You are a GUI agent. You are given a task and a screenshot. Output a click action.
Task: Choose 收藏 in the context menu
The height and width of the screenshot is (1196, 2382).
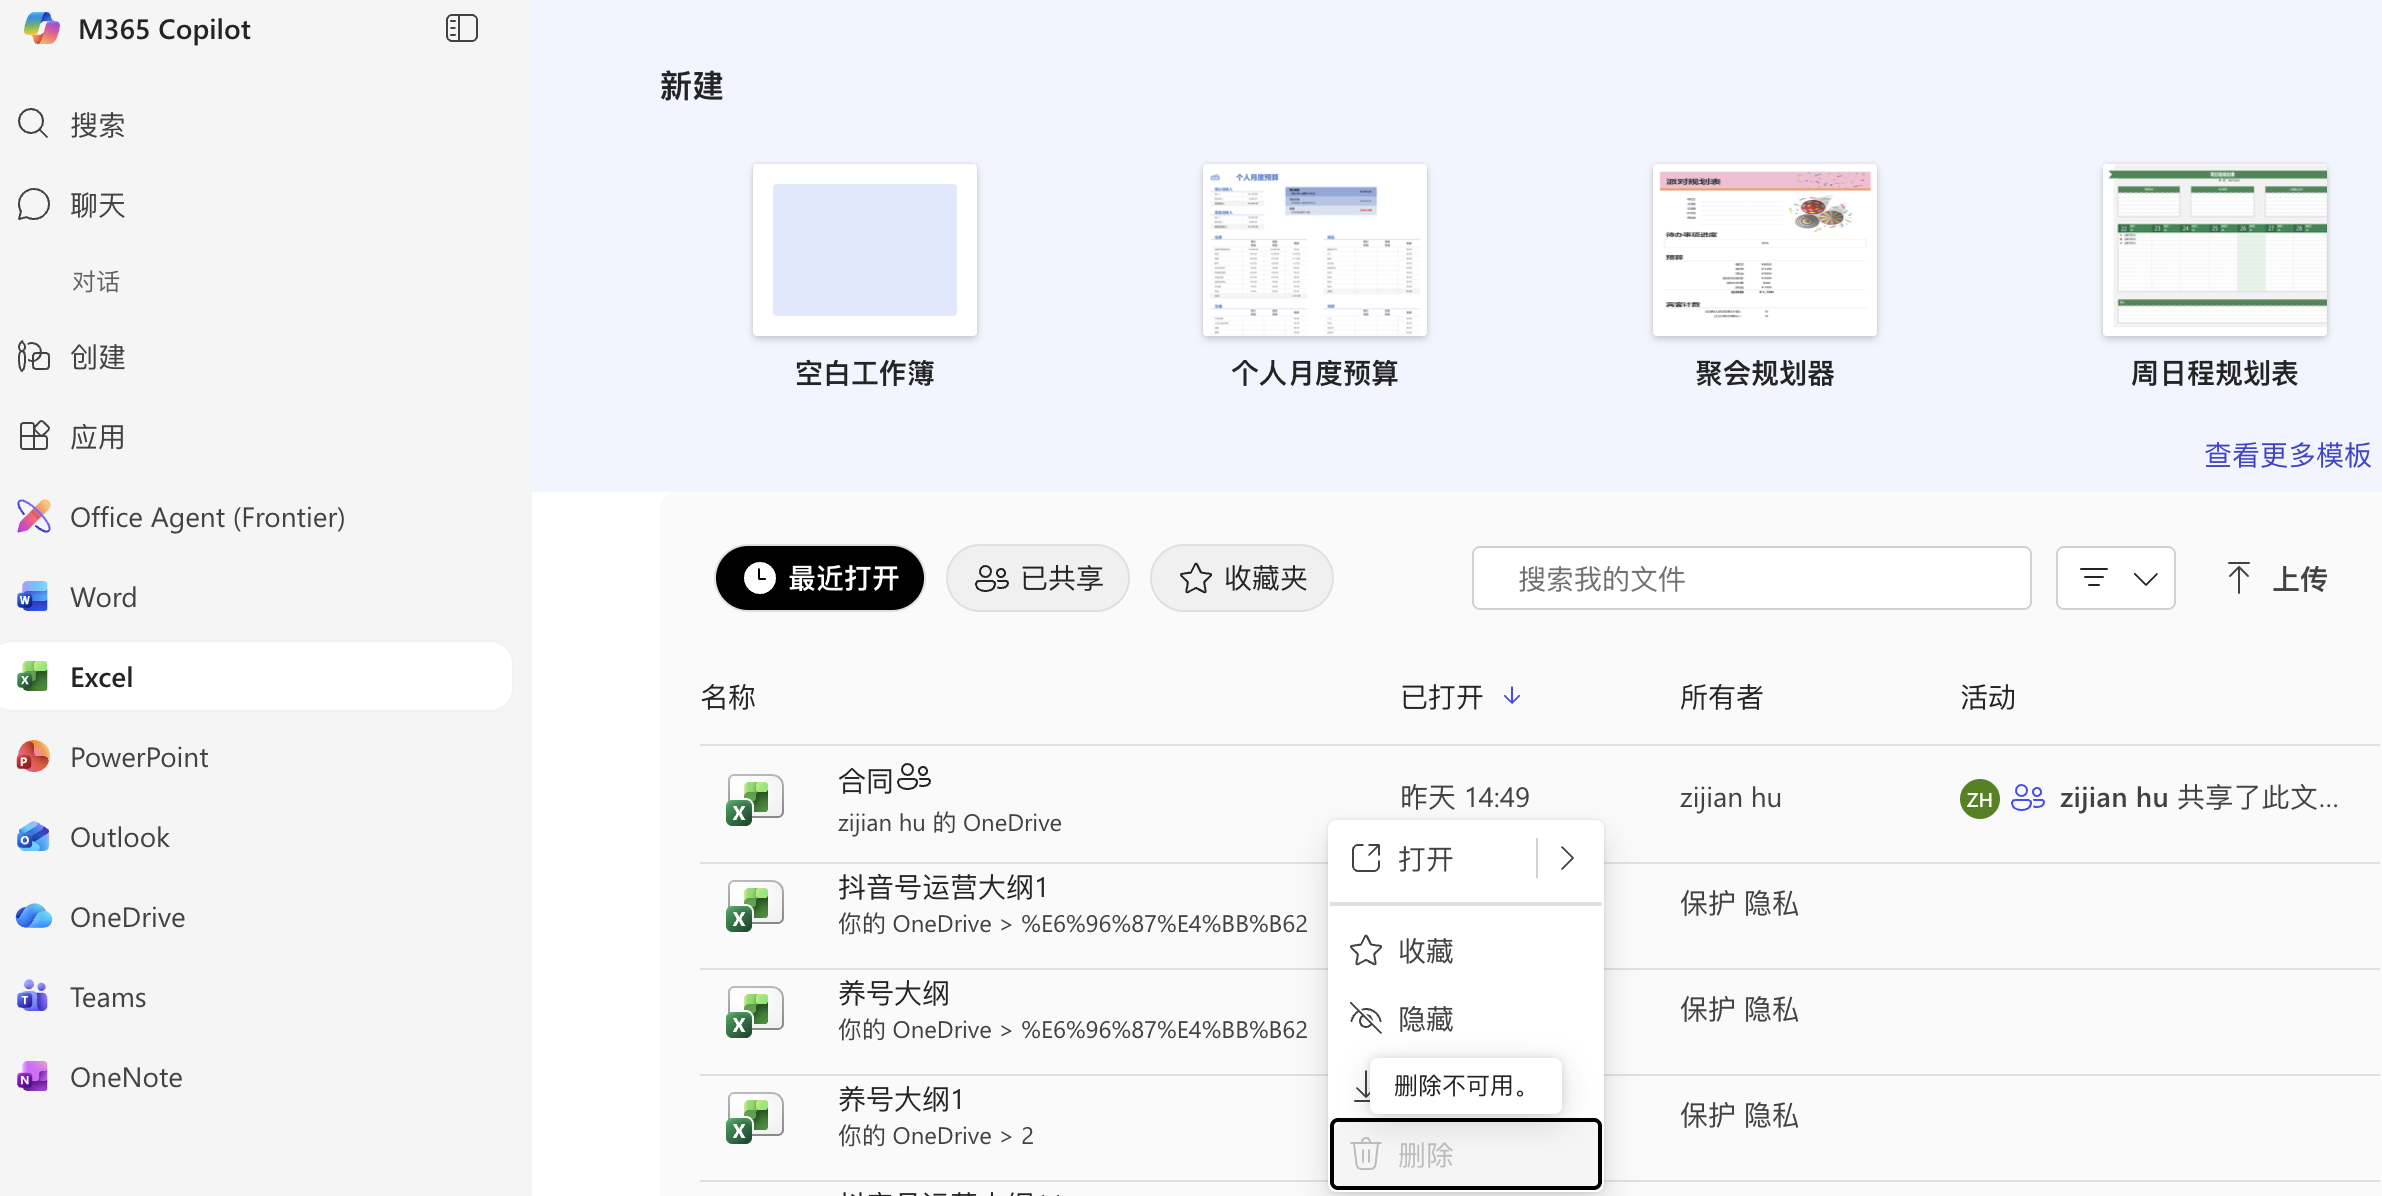1466,950
